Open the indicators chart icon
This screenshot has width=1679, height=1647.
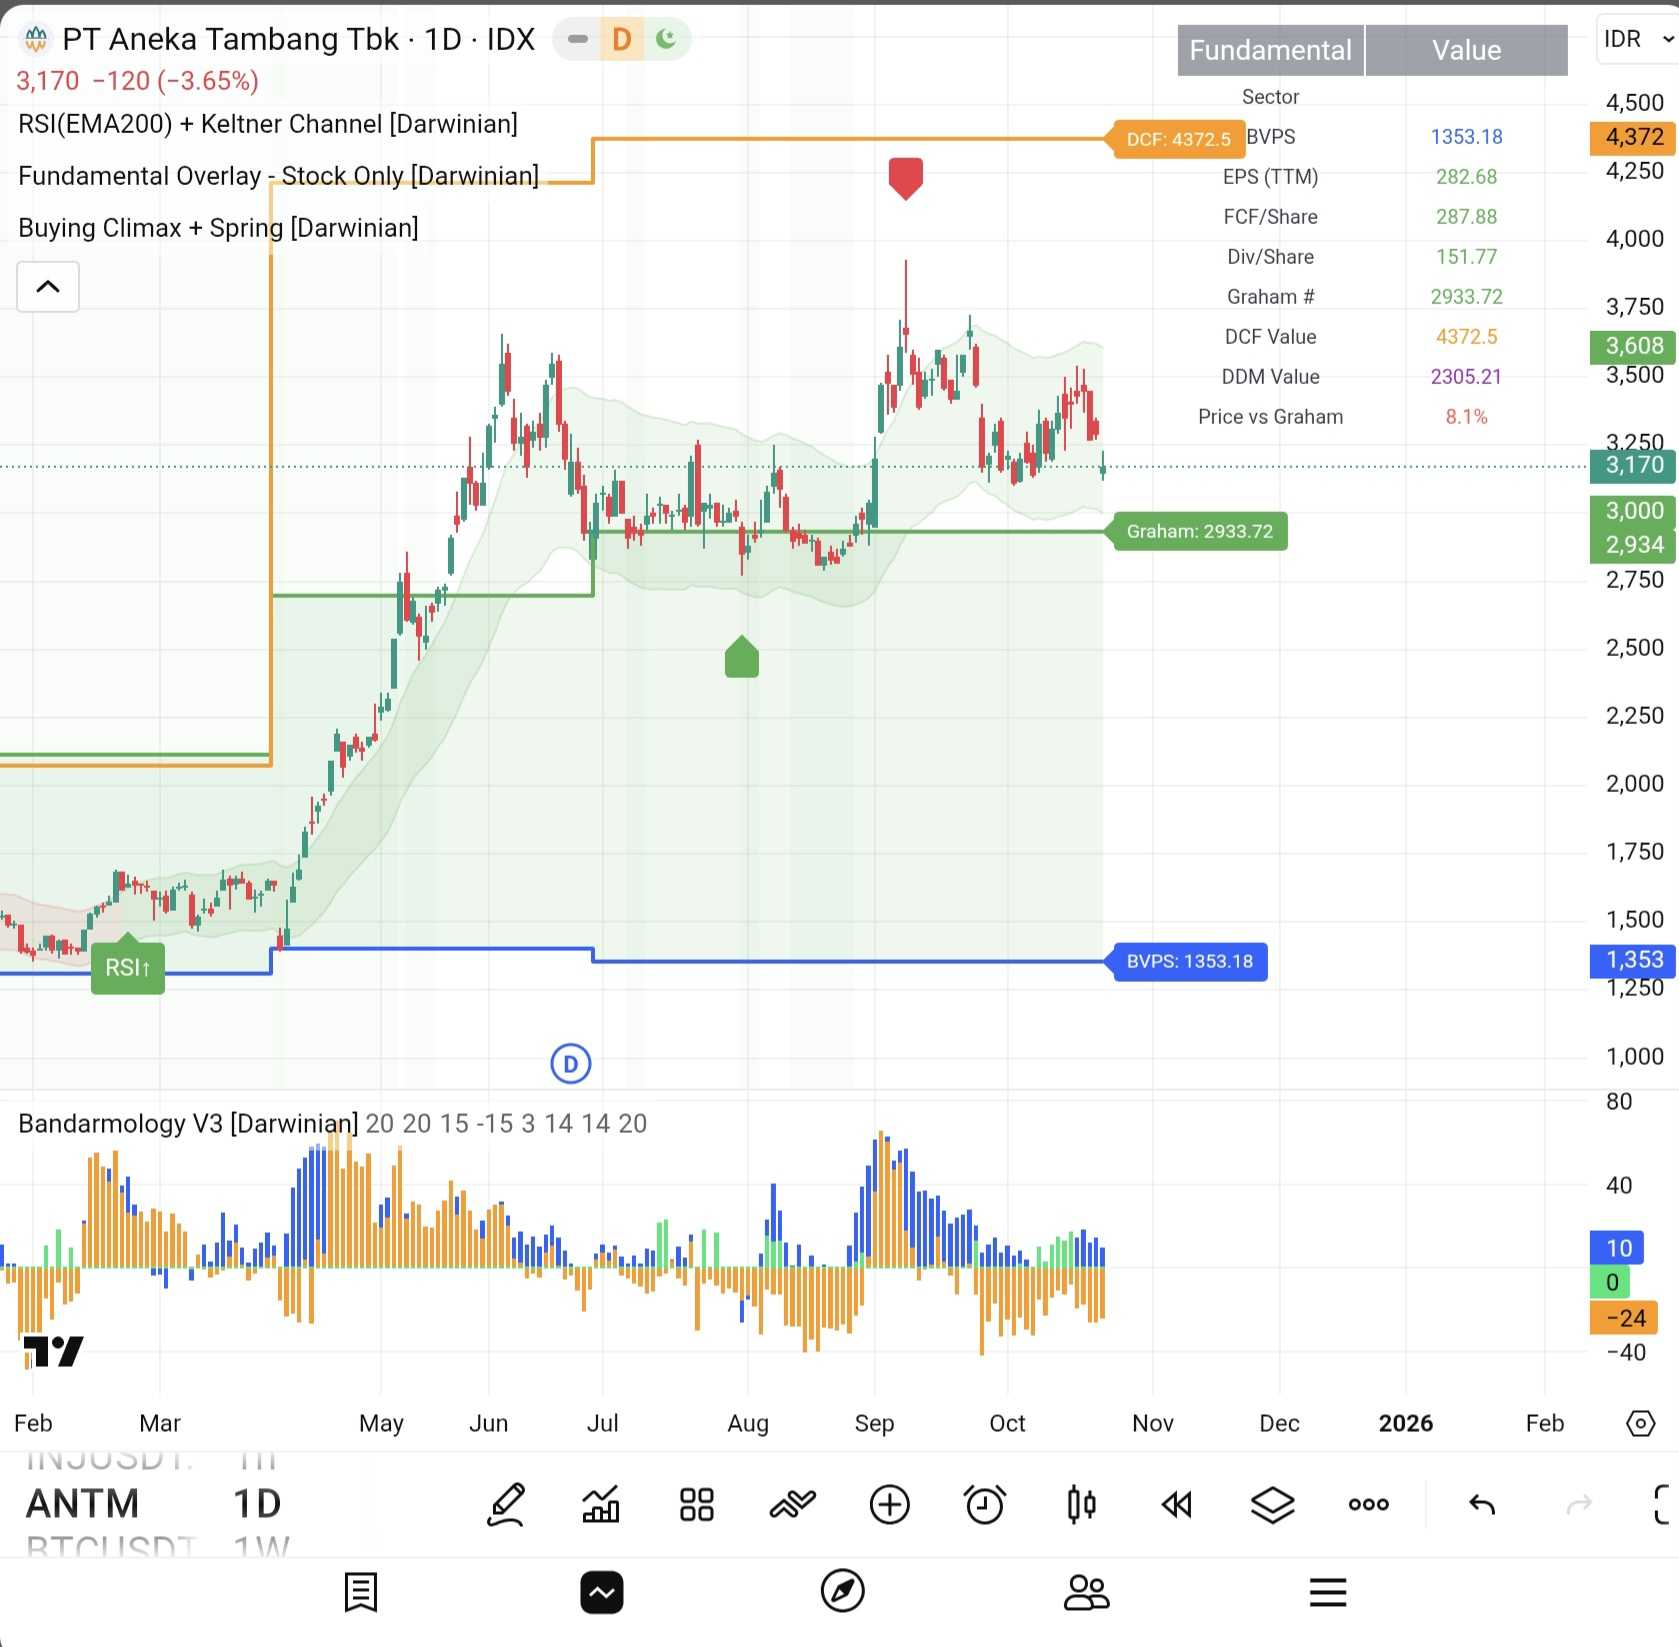point(601,1504)
